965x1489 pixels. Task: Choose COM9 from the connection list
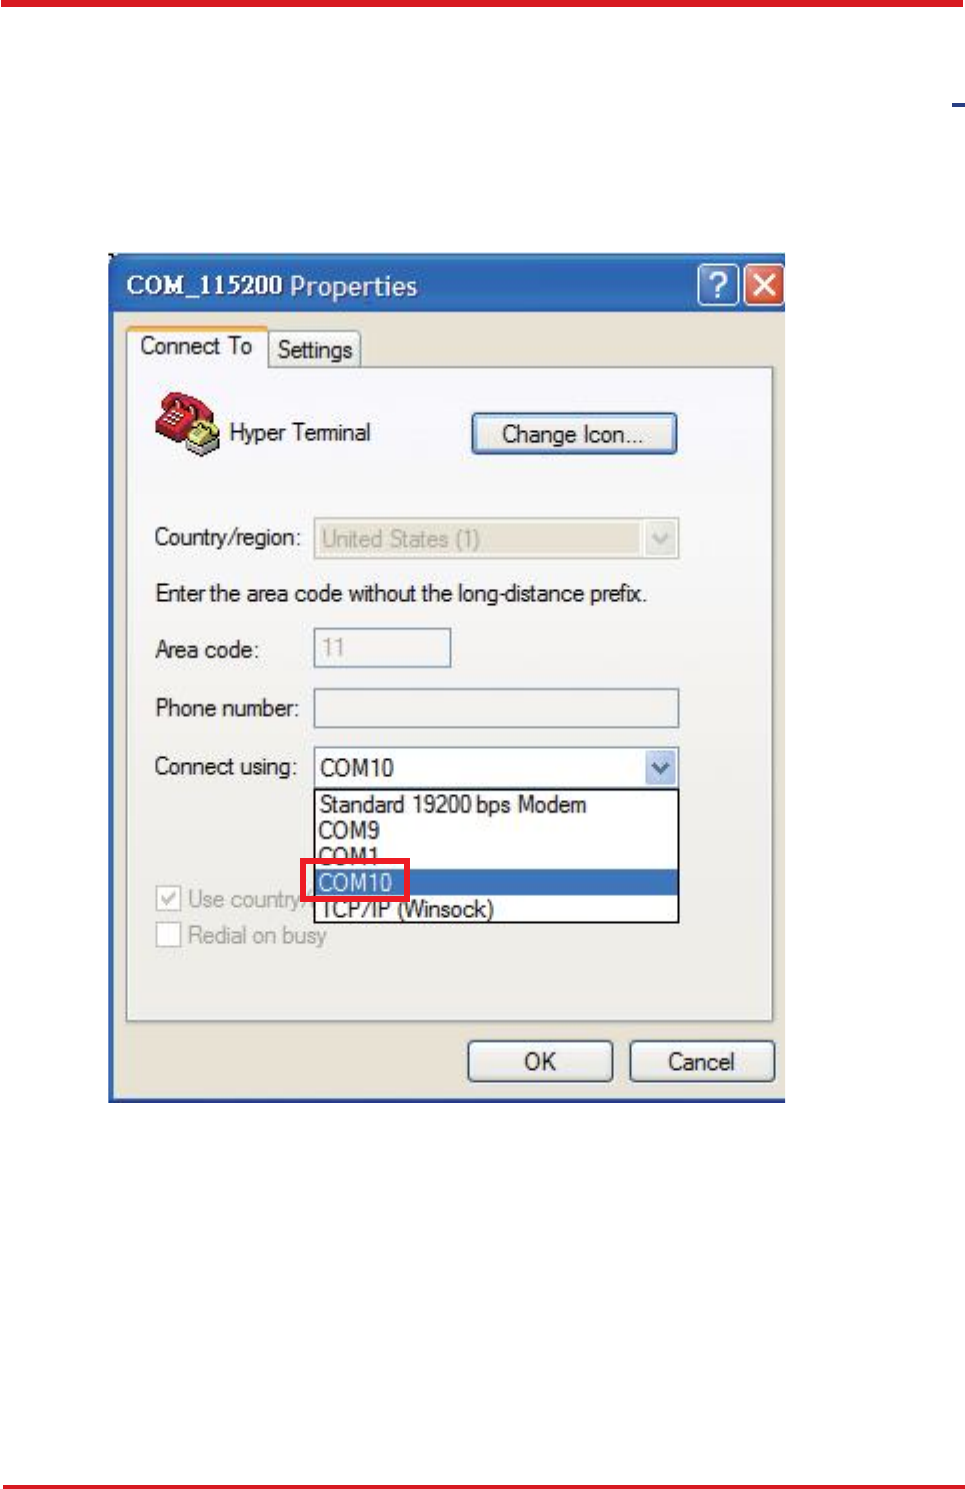tap(497, 831)
